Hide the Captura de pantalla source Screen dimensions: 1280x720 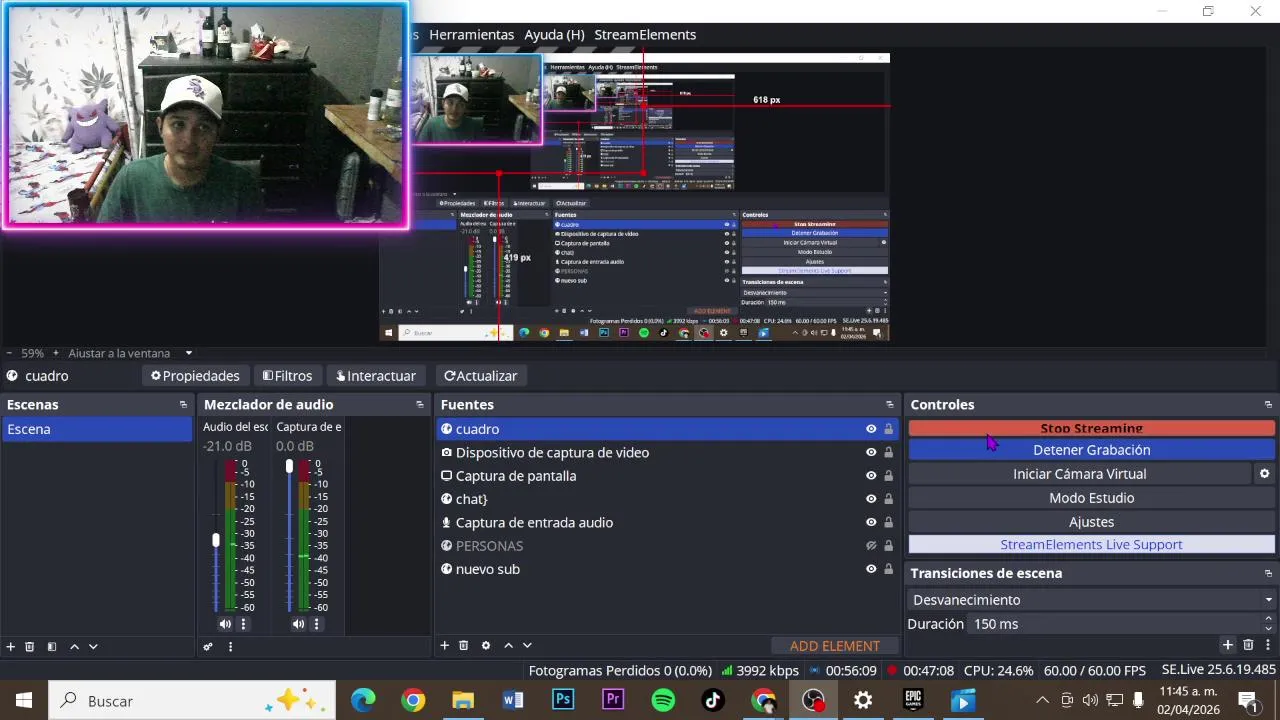tap(871, 476)
